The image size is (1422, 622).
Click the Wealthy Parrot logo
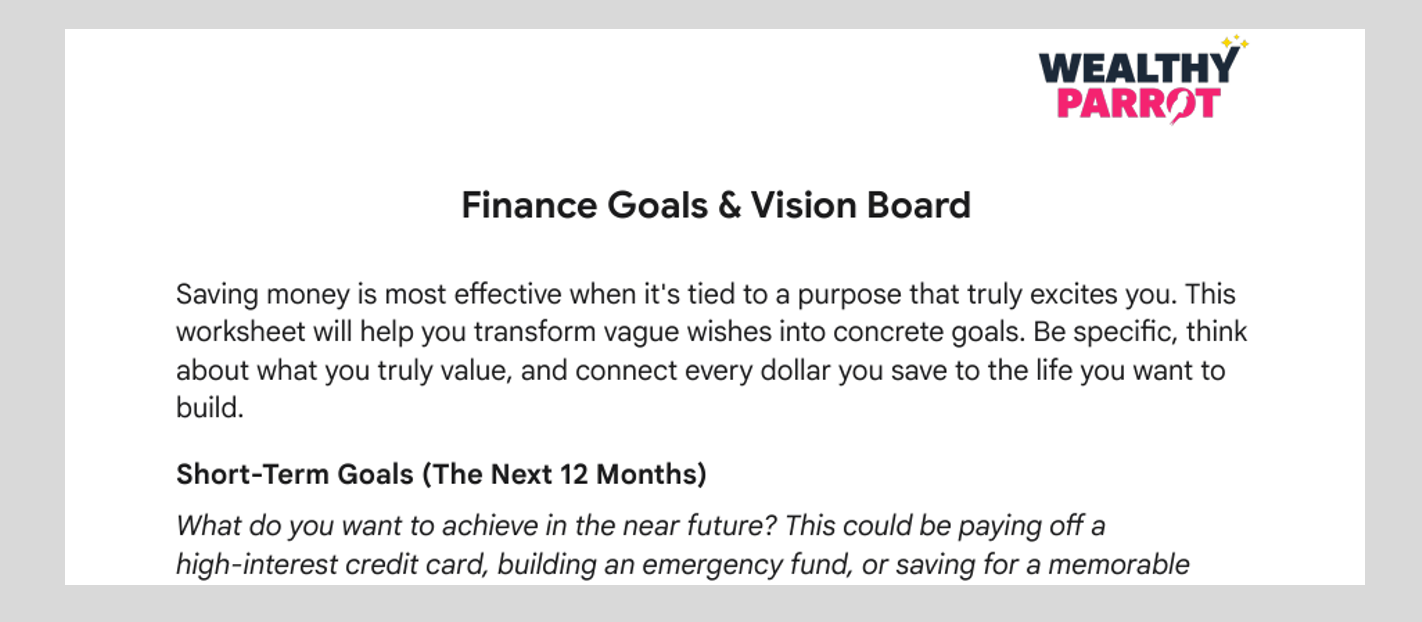(x=1144, y=79)
